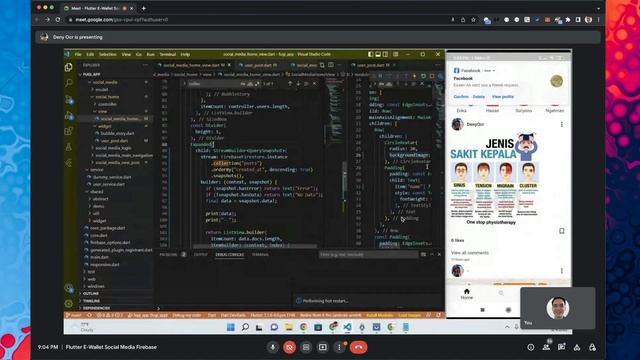Open the Windows Start button in shared taskbar
The height and width of the screenshot is (360, 640).
click(x=231, y=327)
